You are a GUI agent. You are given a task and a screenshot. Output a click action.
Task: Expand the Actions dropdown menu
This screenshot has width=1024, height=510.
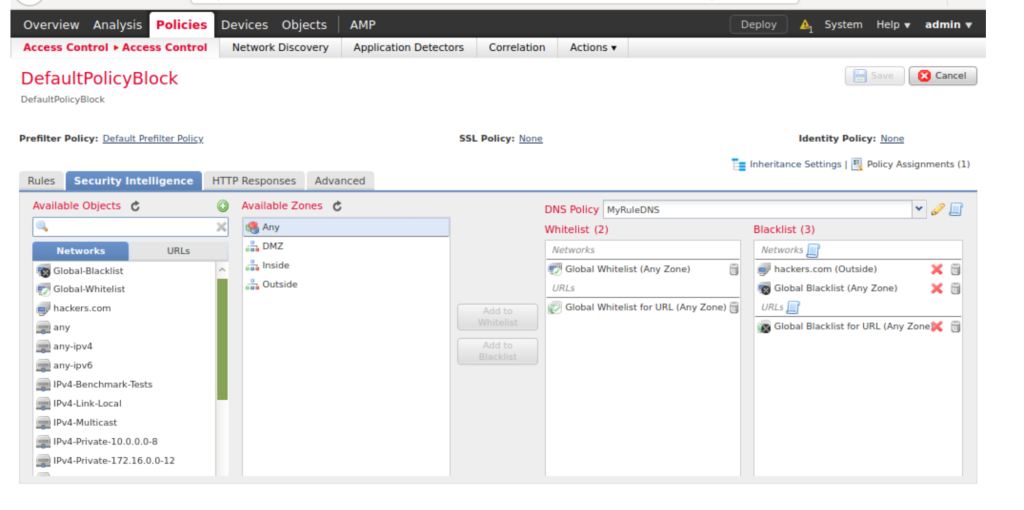[593, 47]
